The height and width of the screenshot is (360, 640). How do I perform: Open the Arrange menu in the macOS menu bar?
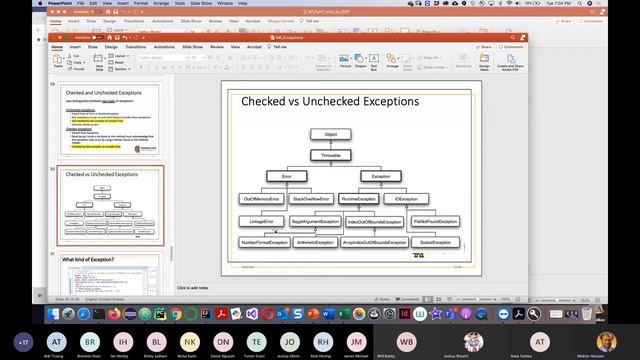[161, 3]
